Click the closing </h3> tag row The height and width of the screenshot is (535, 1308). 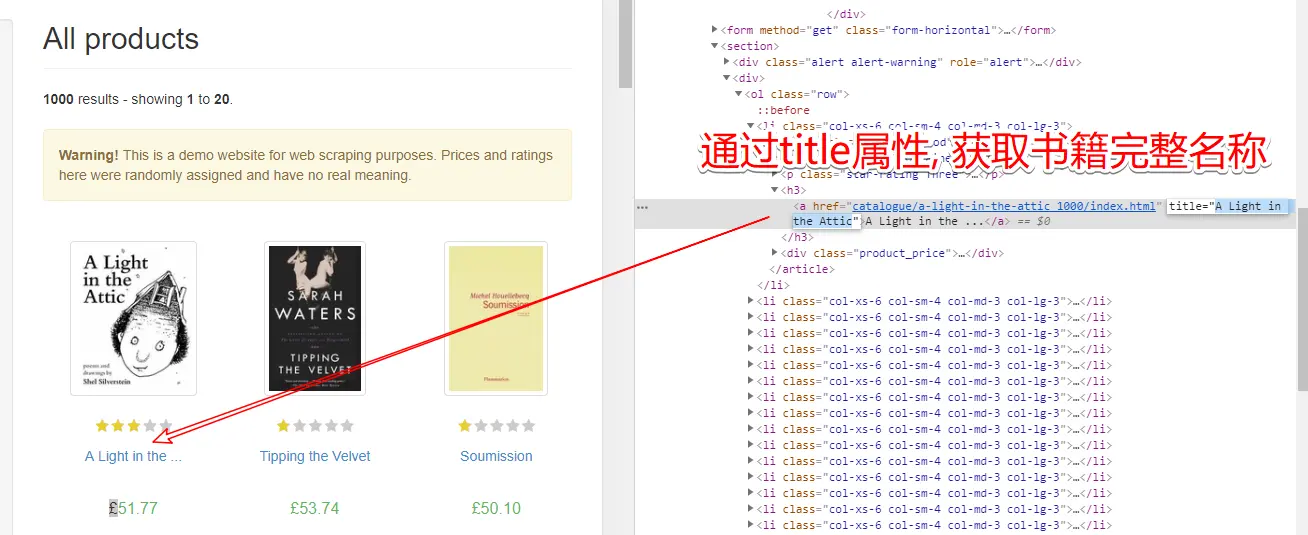799,237
